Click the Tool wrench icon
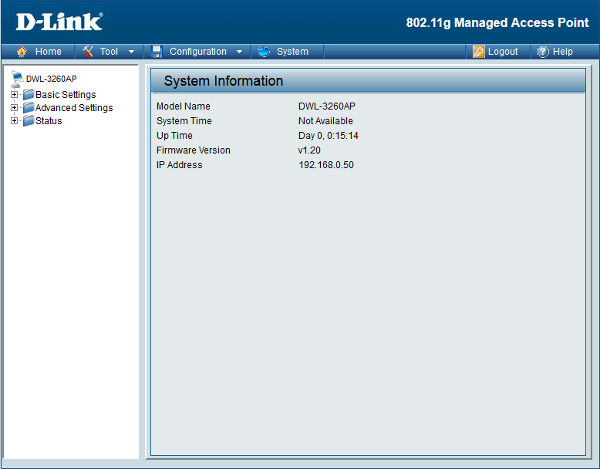Image resolution: width=600 pixels, height=469 pixels. 88,51
